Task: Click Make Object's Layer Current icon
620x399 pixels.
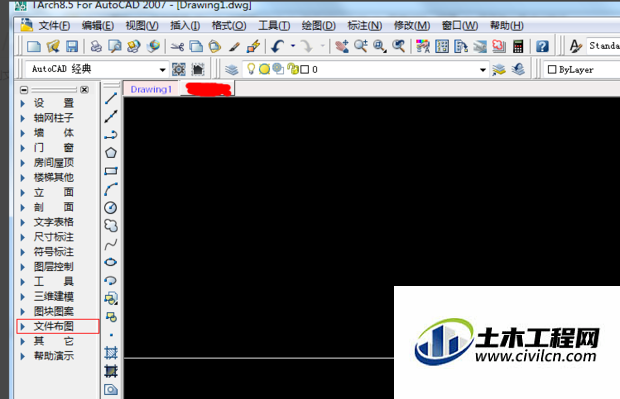Action: pyautogui.click(x=499, y=70)
